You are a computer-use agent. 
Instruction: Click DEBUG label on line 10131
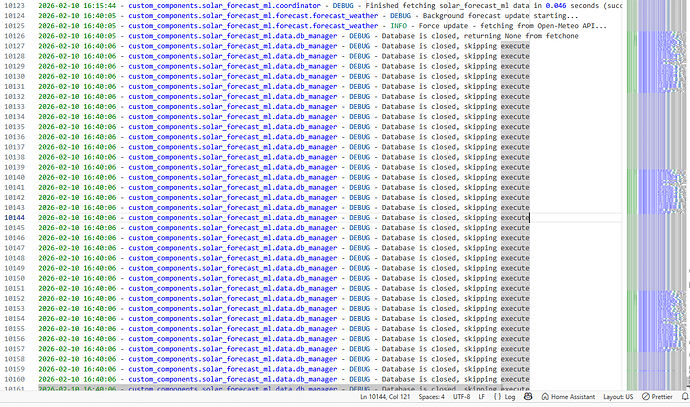point(360,87)
